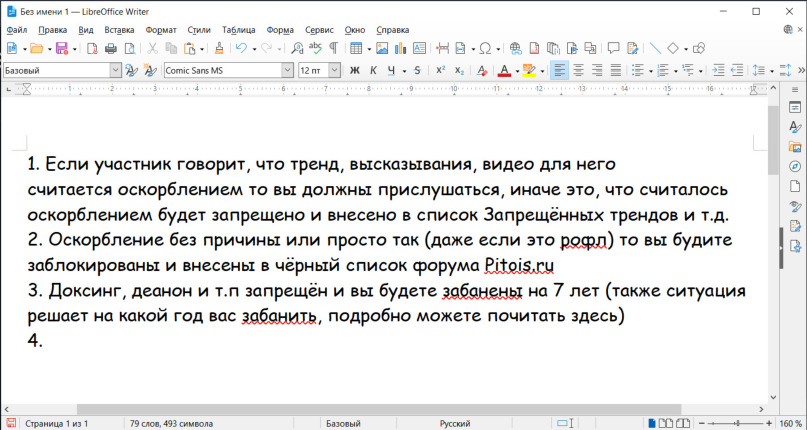Click the Clear Direct Formatting icon
This screenshot has width=807, height=430.
pyautogui.click(x=482, y=70)
